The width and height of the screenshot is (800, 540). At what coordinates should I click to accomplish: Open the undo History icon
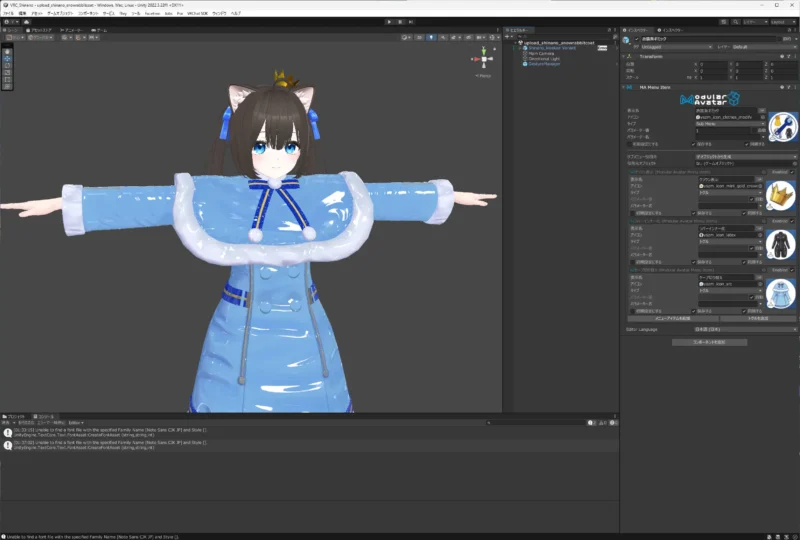tap(724, 22)
